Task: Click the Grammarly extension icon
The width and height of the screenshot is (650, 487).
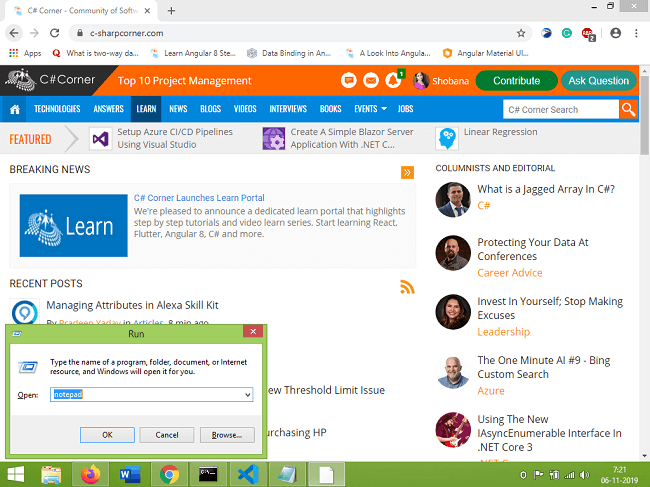Action: [x=567, y=33]
